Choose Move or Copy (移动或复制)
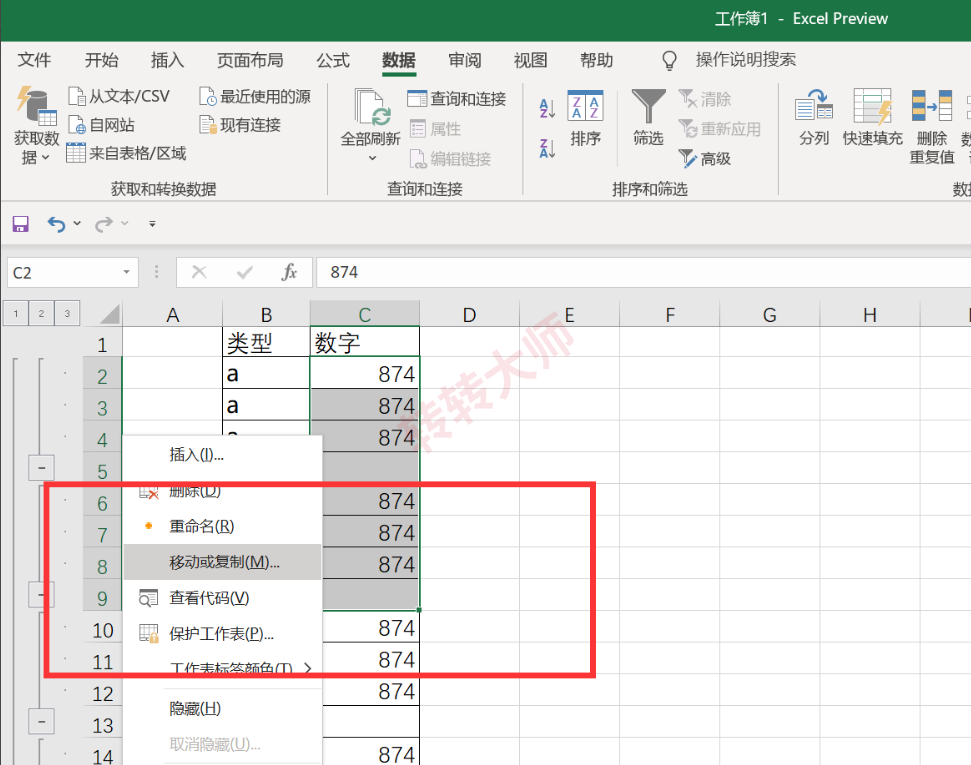The height and width of the screenshot is (765, 971). [x=223, y=562]
